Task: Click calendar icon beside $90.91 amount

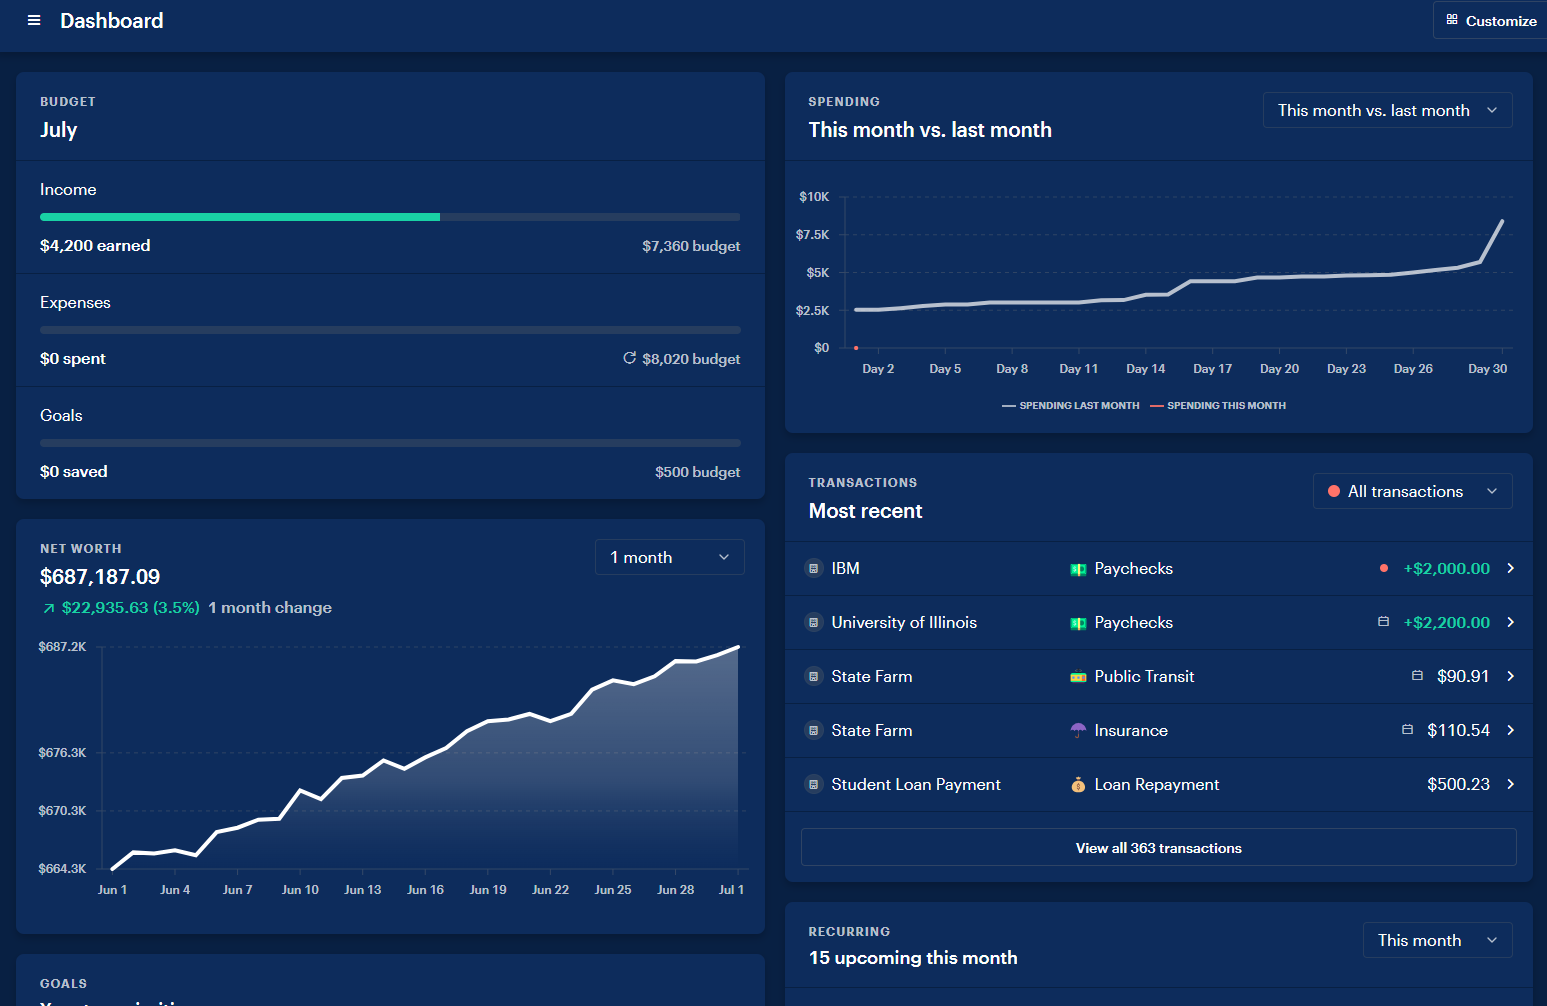Action: (1417, 676)
